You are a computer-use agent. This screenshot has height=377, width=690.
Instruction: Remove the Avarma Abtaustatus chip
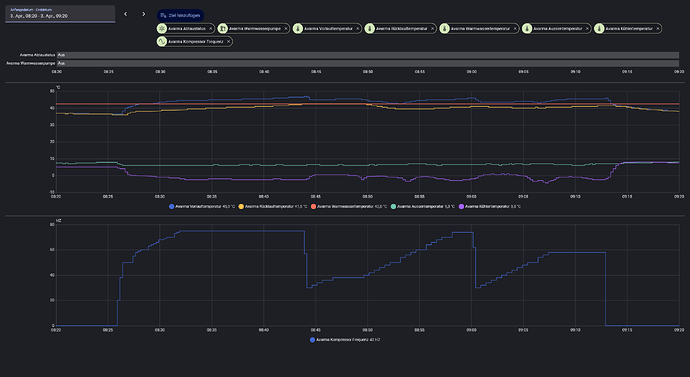click(x=210, y=29)
